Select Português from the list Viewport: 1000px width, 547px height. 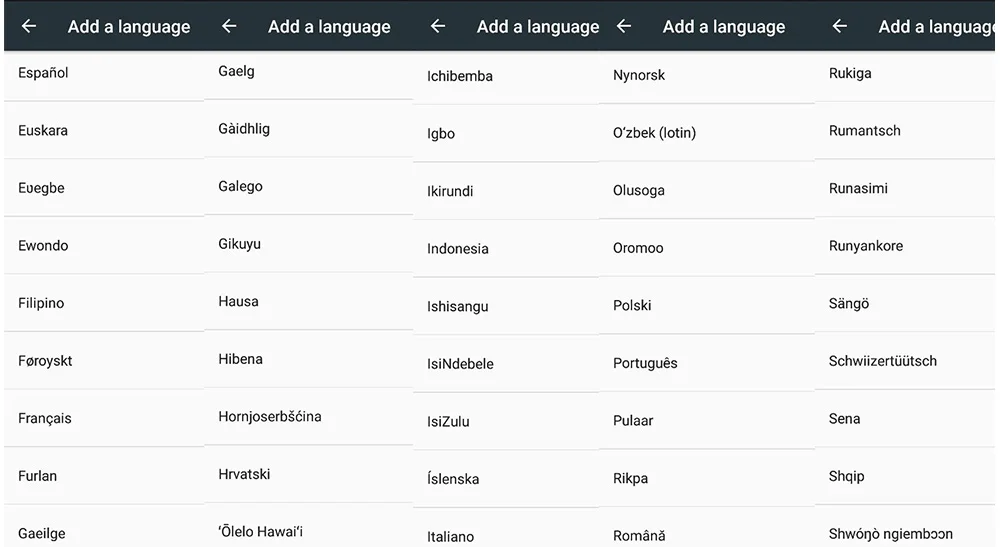tap(645, 363)
